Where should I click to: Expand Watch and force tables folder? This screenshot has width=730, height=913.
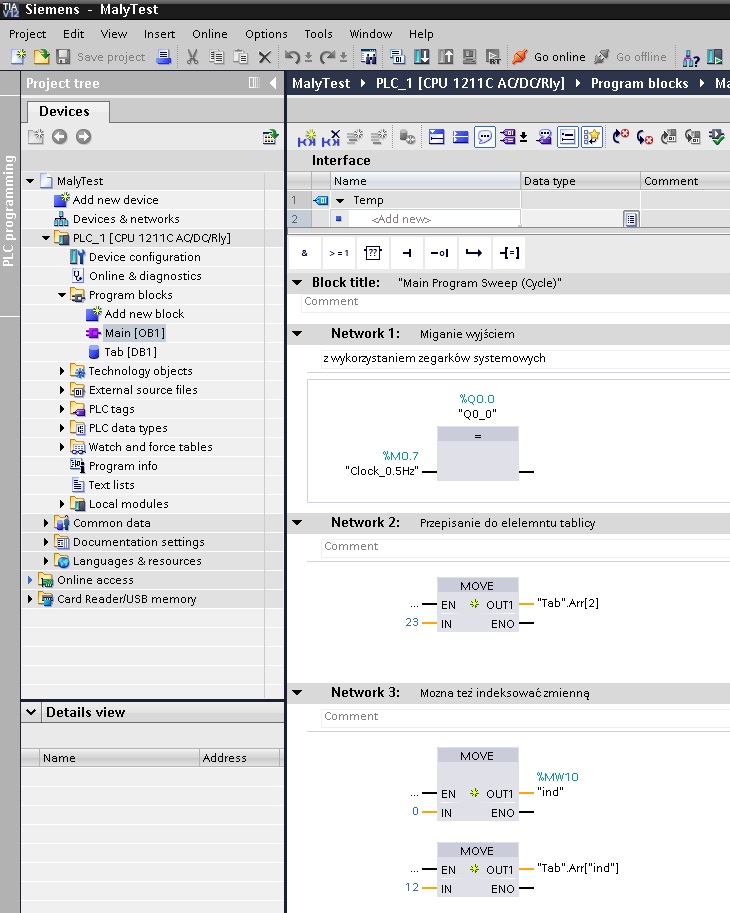click(x=62, y=447)
